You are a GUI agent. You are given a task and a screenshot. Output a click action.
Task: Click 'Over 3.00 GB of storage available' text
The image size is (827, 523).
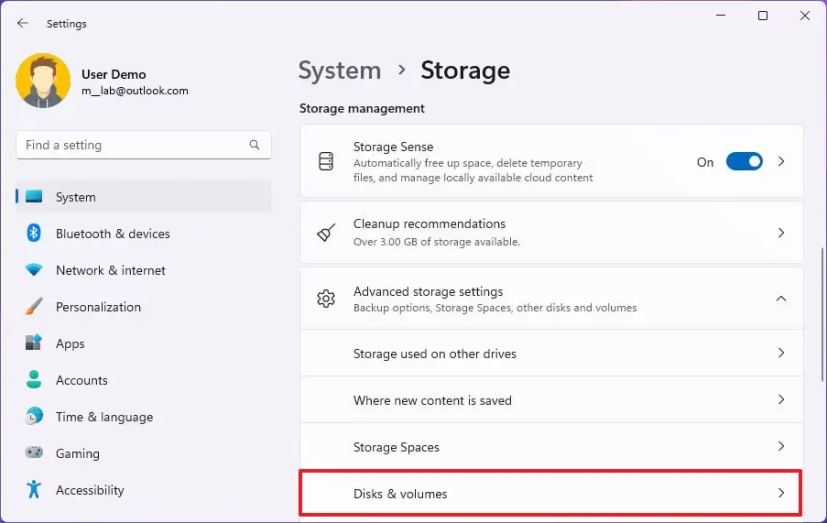436,242
